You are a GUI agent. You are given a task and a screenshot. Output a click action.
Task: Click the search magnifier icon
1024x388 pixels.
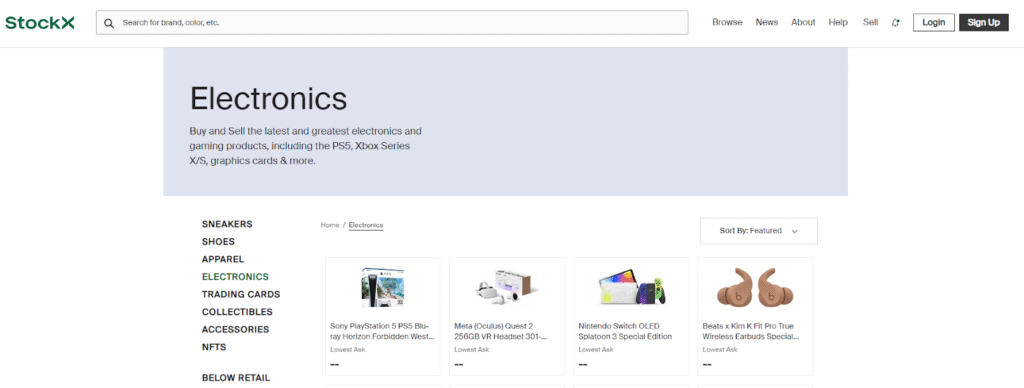109,23
